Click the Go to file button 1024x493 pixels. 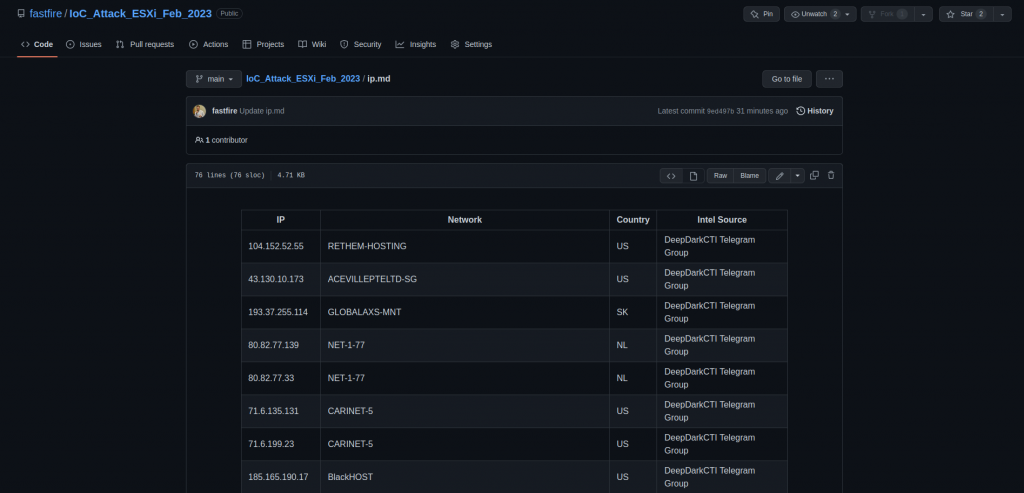[x=787, y=79]
